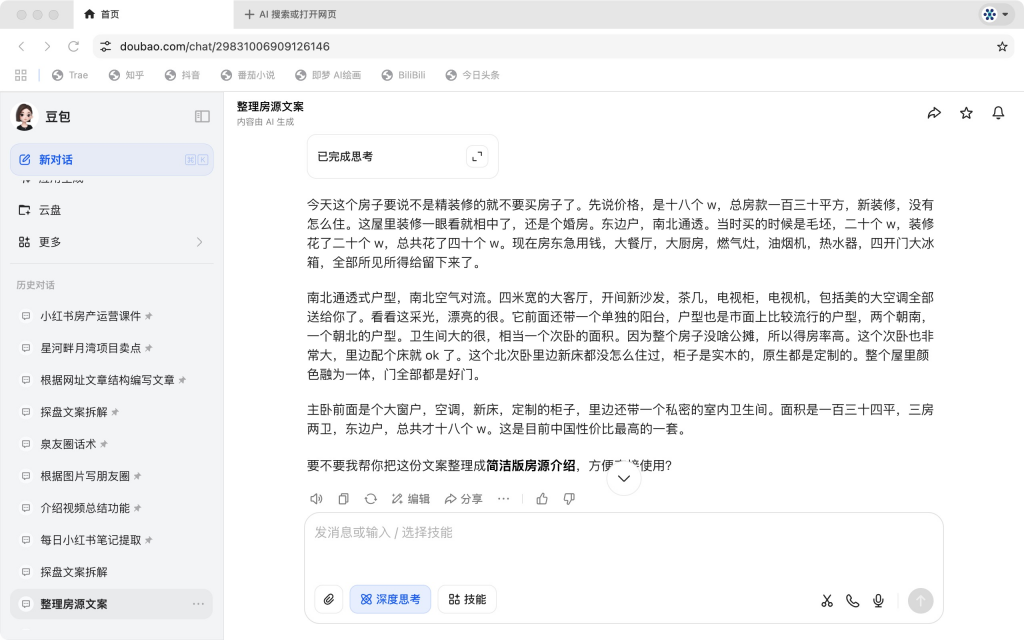Give the reply a thumbs down
Image resolution: width=1024 pixels, height=640 pixels.
(x=568, y=498)
